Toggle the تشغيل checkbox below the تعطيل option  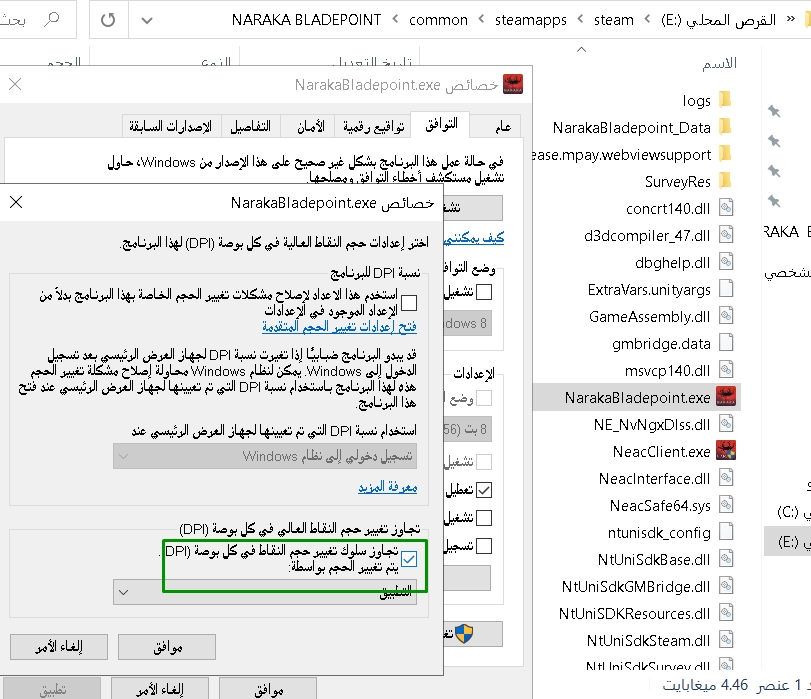coord(484,517)
